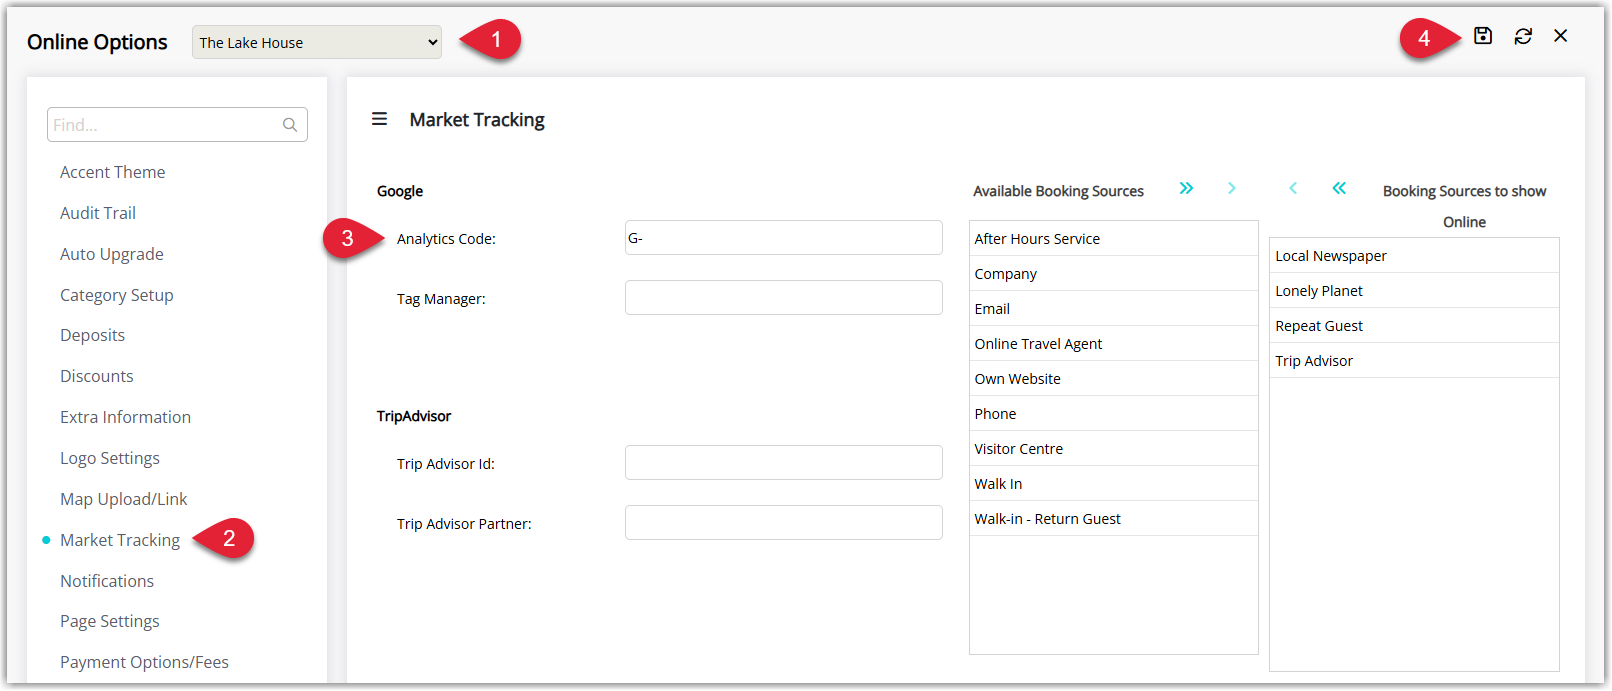Viewport: 1612px width, 691px height.
Task: Select Local Newspaper in online sources
Action: coord(1415,256)
